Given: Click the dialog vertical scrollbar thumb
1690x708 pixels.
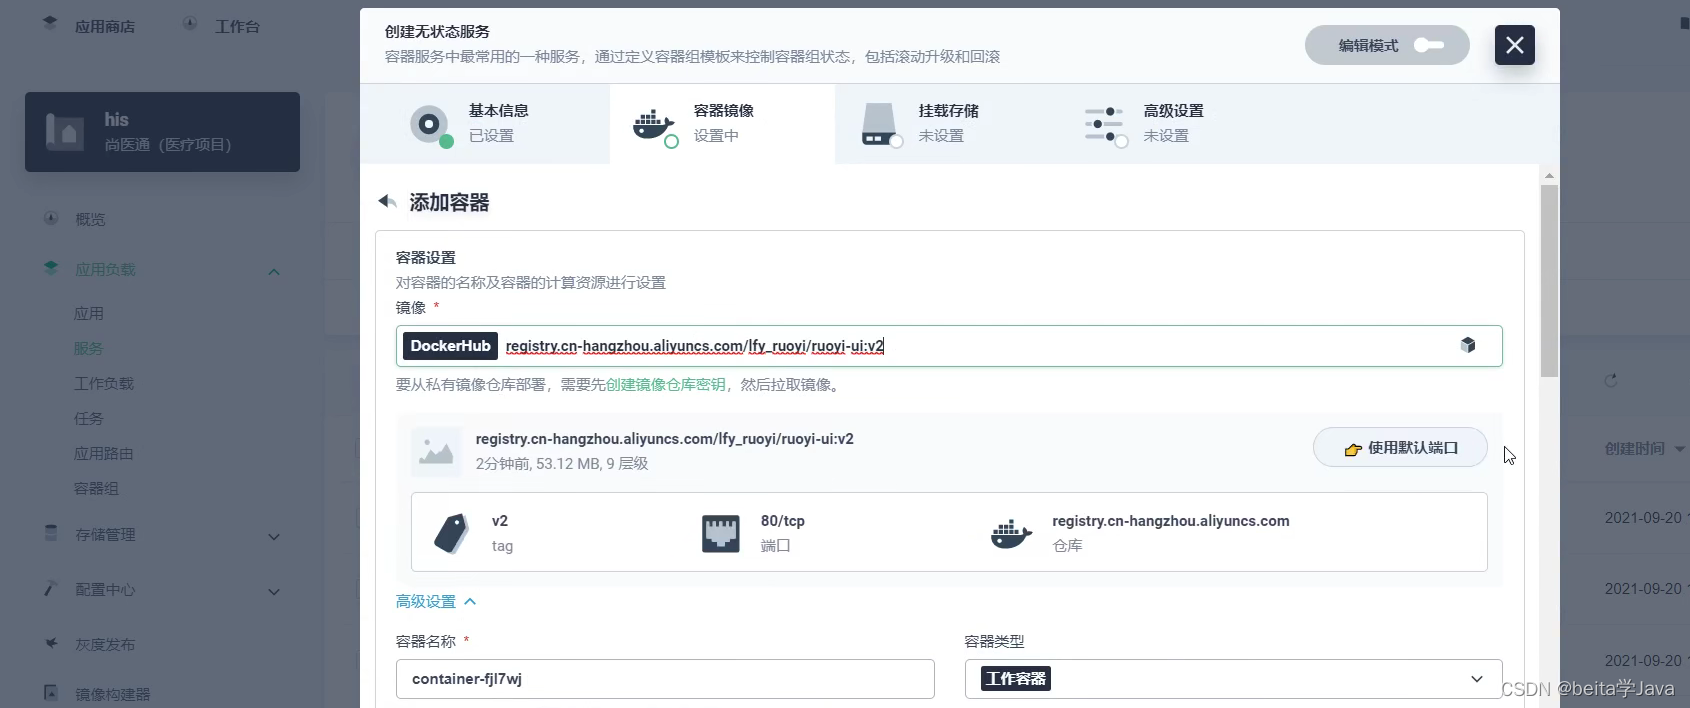Looking at the screenshot, I should (x=1549, y=281).
